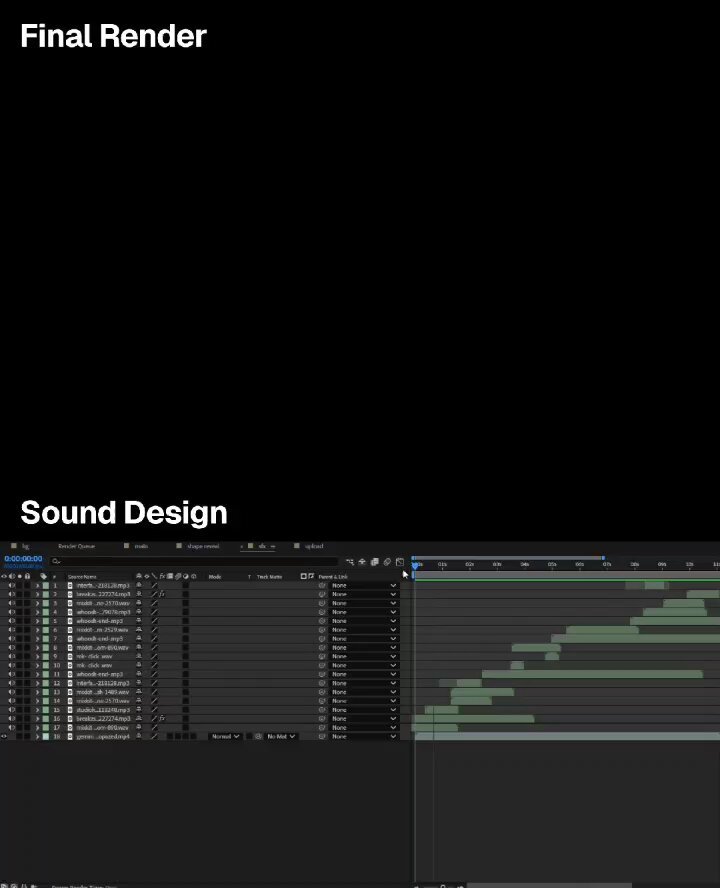Toggle the shy switch on layer 12
The height and width of the screenshot is (888, 720).
pyautogui.click(x=139, y=683)
